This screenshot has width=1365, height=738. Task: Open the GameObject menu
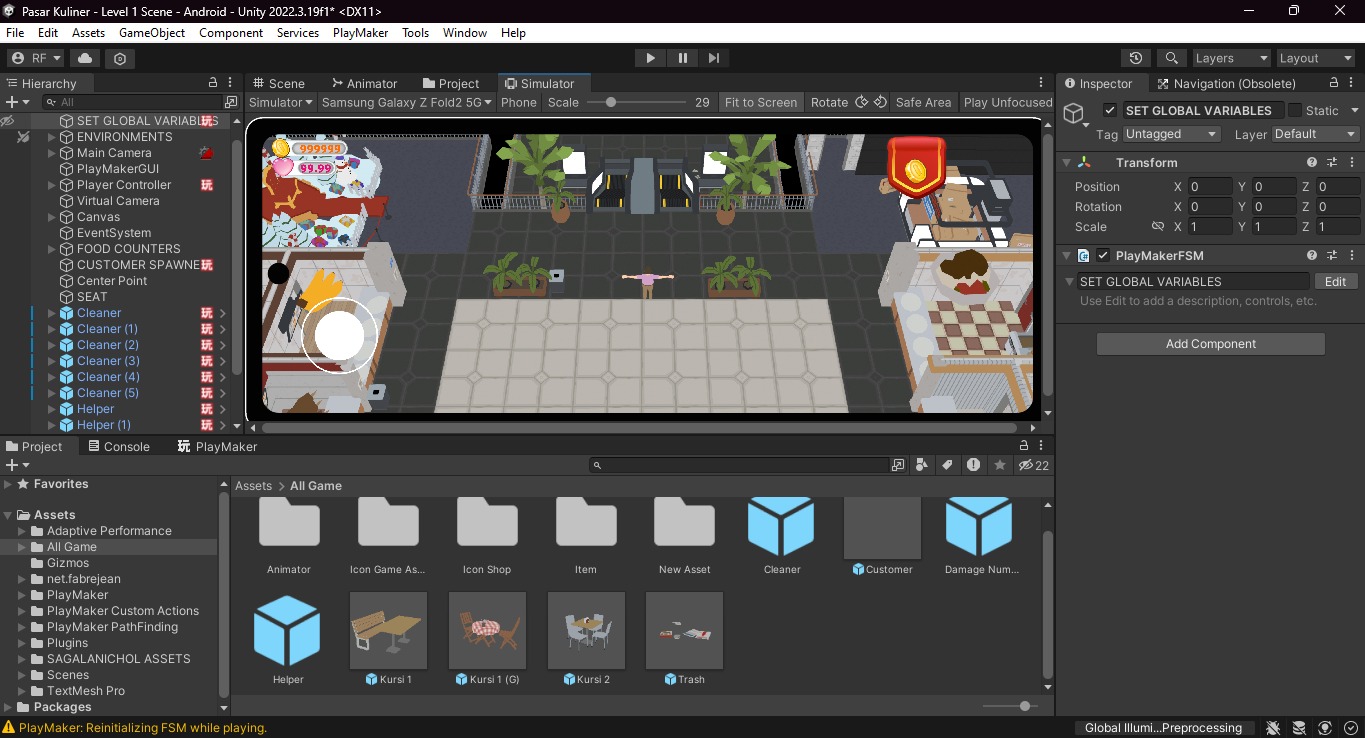tap(151, 32)
